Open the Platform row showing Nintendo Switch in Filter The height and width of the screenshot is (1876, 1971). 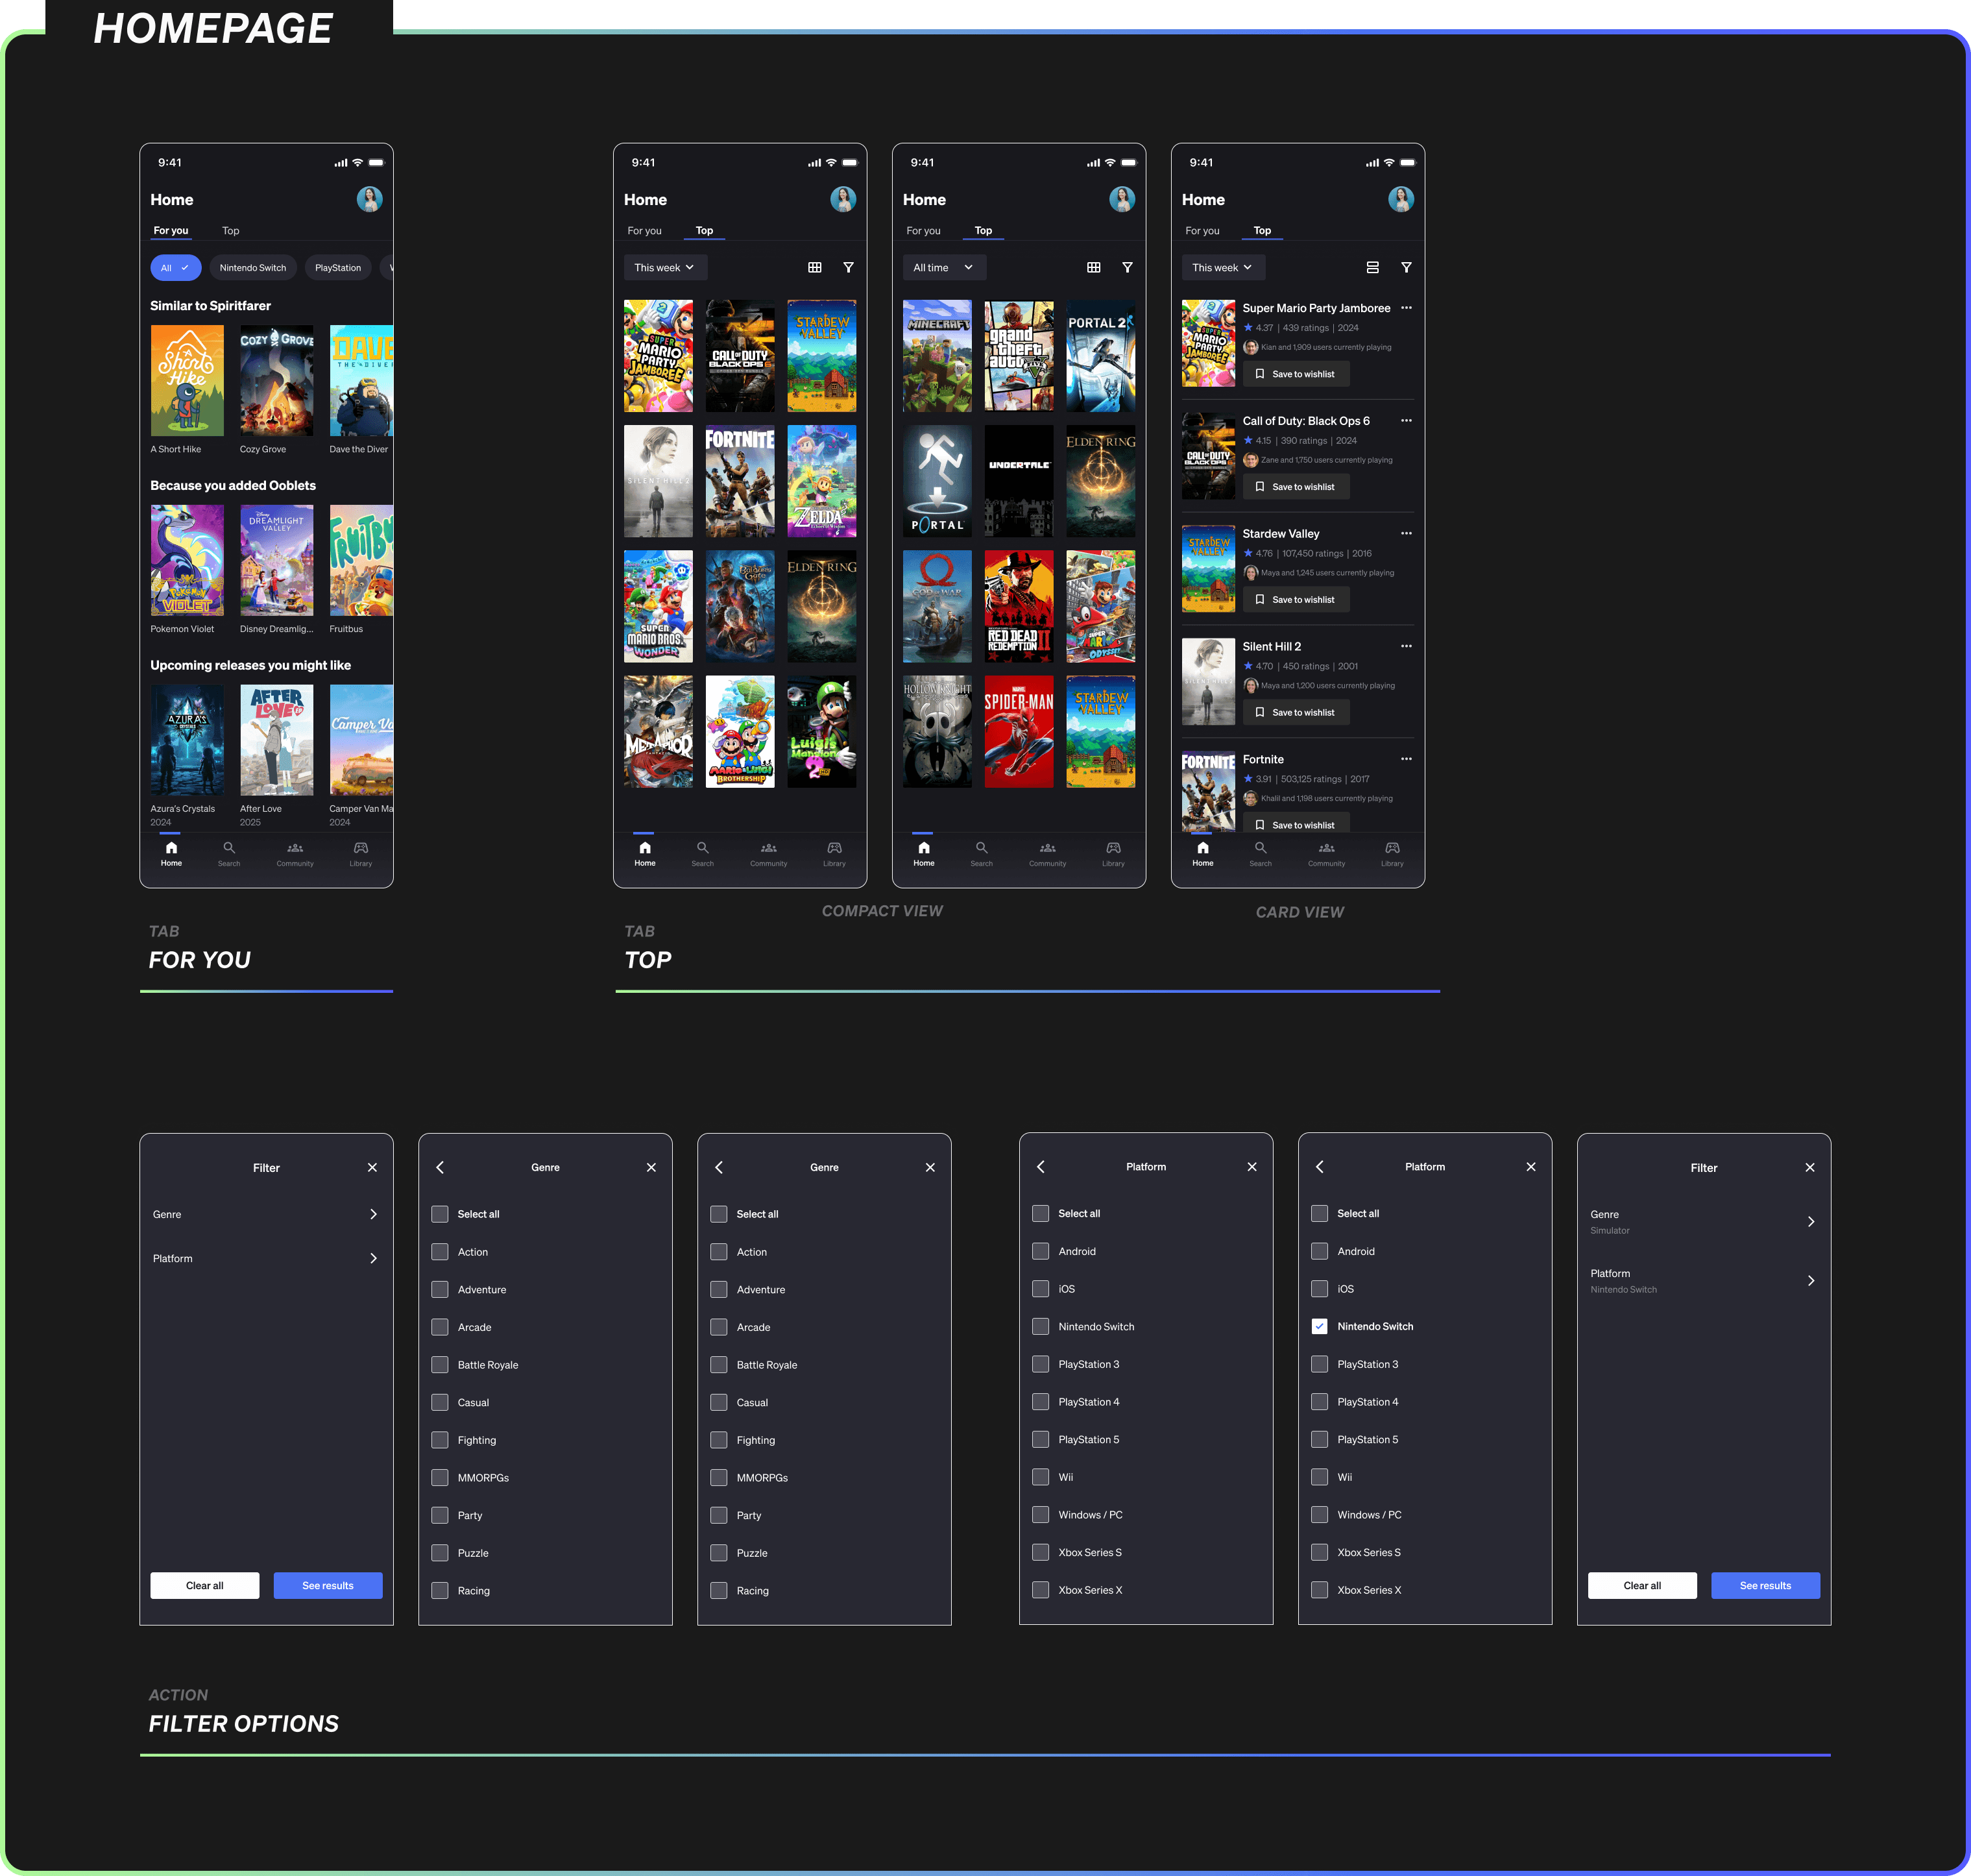[x=1704, y=1281]
